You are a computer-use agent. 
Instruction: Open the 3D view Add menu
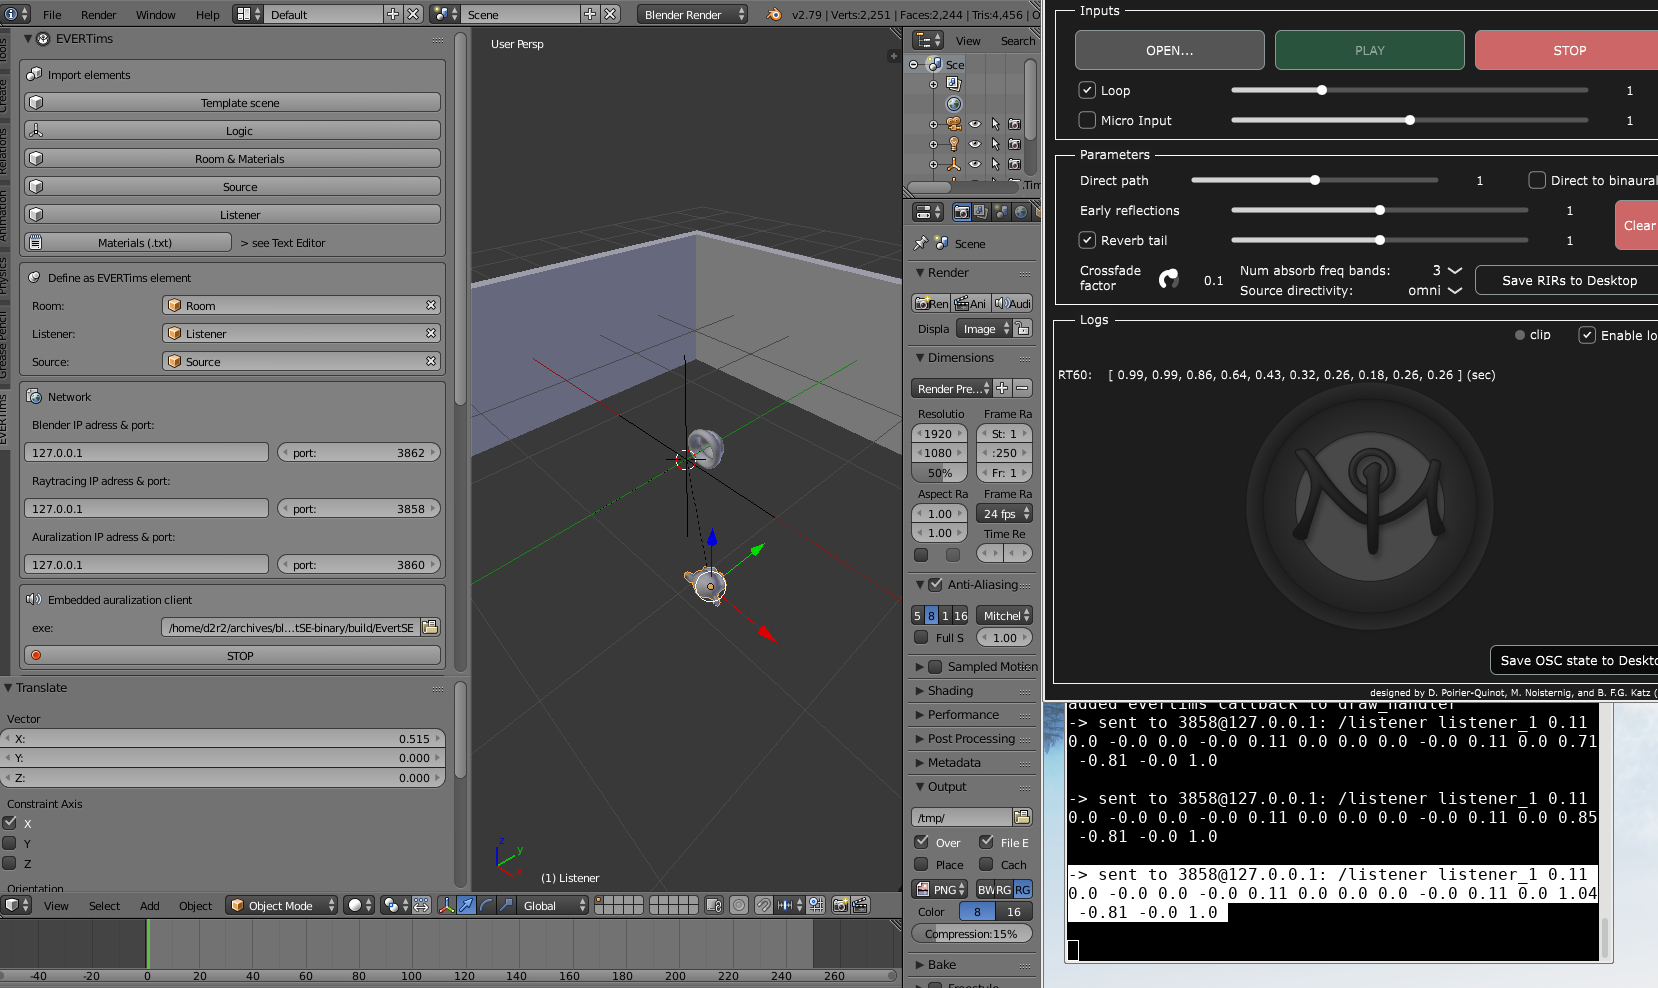(149, 905)
